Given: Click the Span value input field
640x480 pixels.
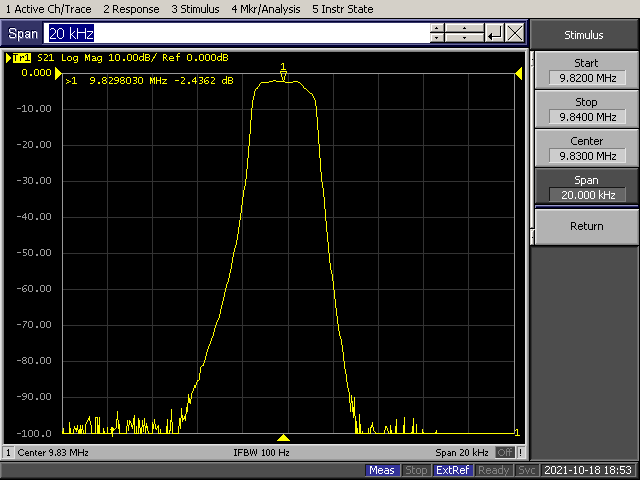Looking at the screenshot, I should tap(236, 34).
